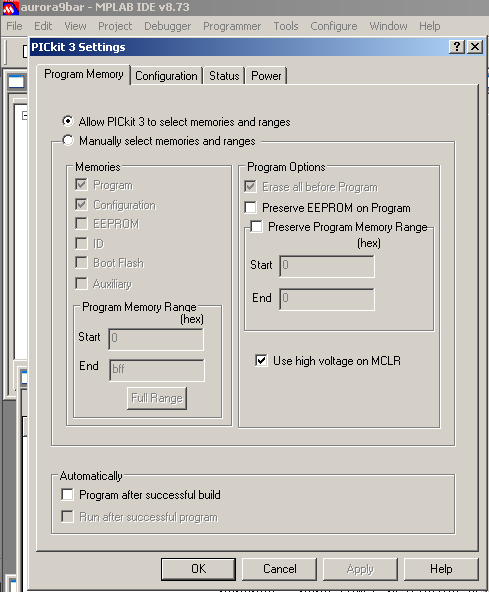Open the Configure menu
Image resolution: width=489 pixels, height=592 pixels.
(334, 26)
